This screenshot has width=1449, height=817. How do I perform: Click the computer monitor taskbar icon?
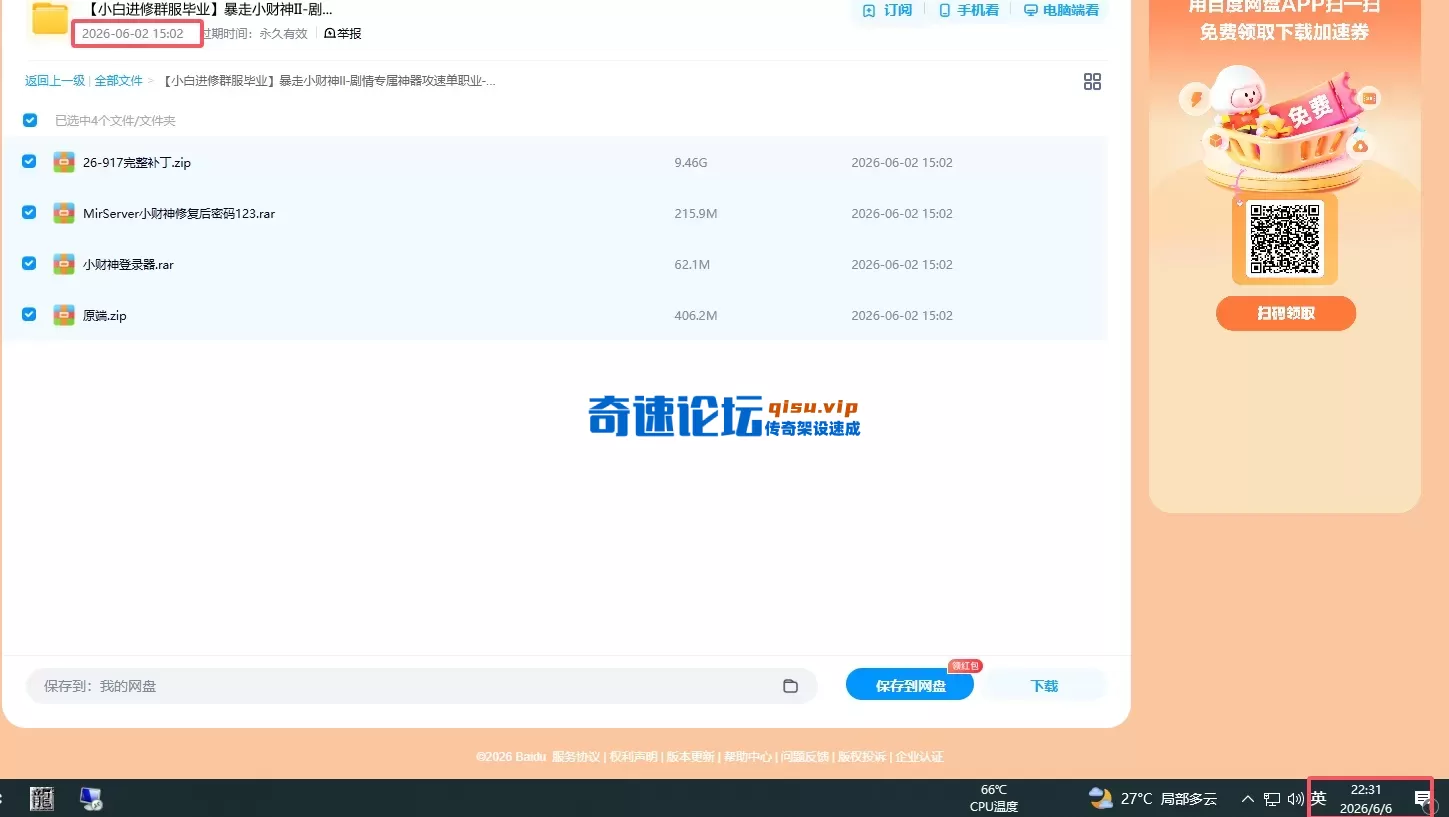click(x=91, y=798)
